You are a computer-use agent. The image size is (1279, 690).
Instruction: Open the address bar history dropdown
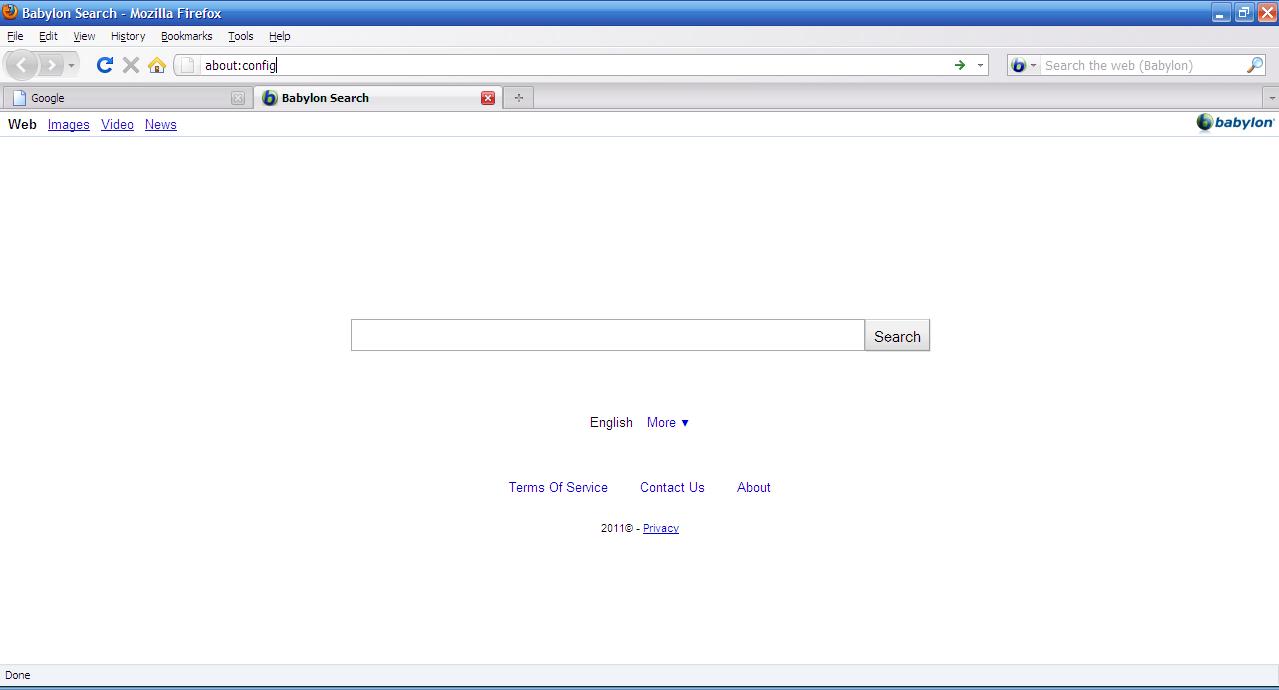[980, 65]
